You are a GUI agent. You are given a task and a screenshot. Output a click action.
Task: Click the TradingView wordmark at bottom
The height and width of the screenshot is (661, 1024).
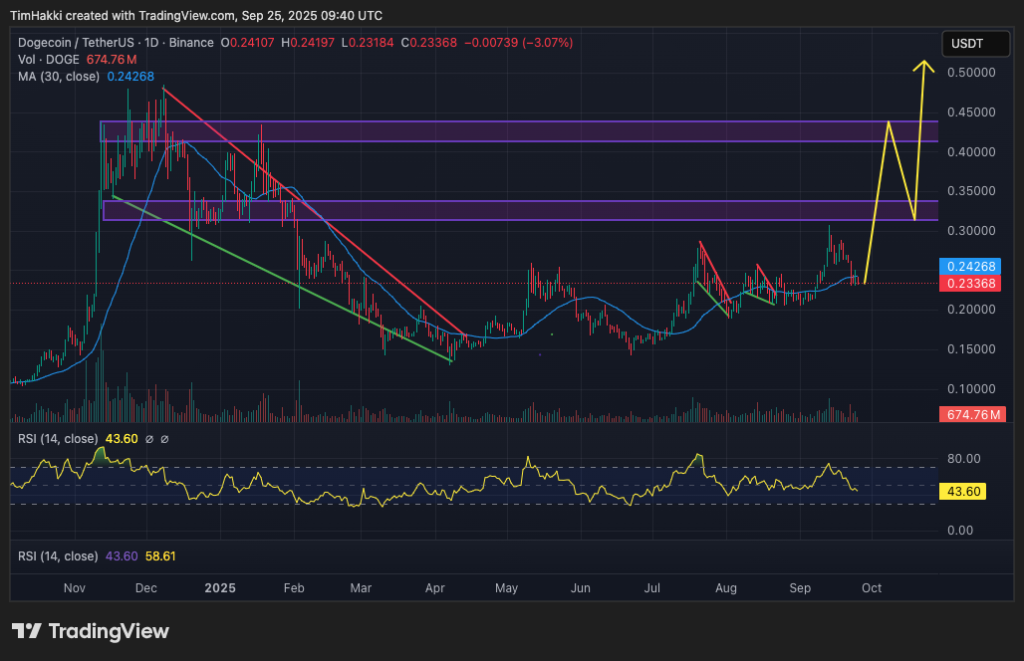coord(108,631)
